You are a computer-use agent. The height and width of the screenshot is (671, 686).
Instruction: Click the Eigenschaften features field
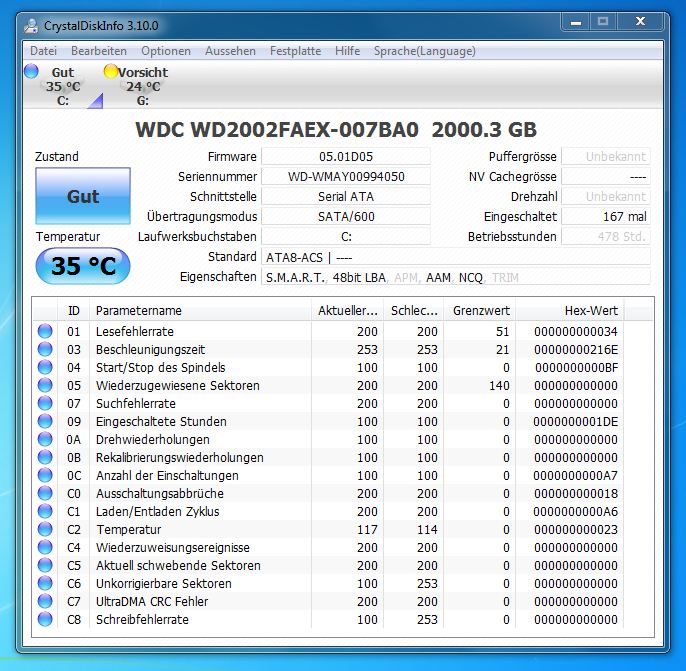(455, 277)
